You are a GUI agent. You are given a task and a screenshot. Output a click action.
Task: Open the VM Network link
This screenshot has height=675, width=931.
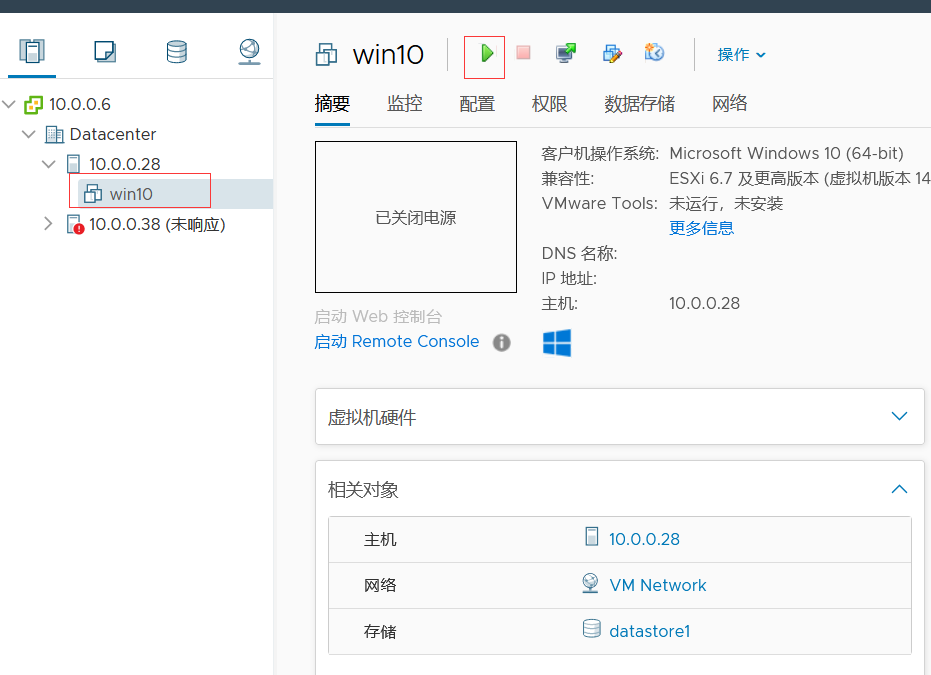pos(658,585)
